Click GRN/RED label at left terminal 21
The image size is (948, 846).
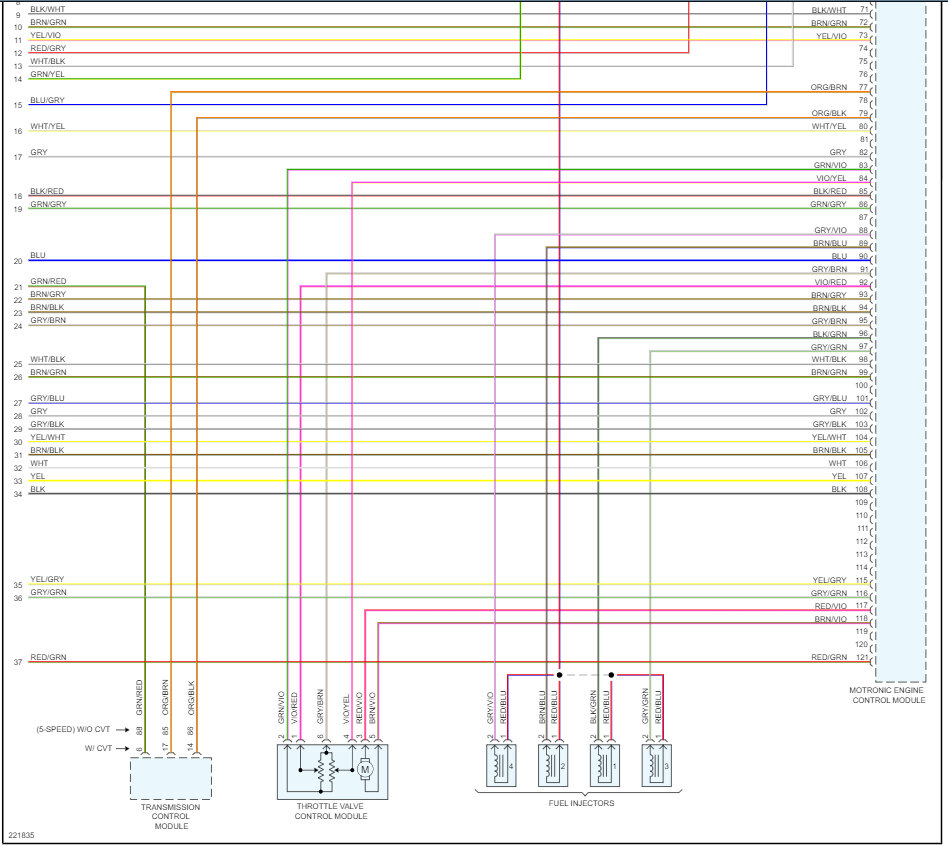point(48,281)
